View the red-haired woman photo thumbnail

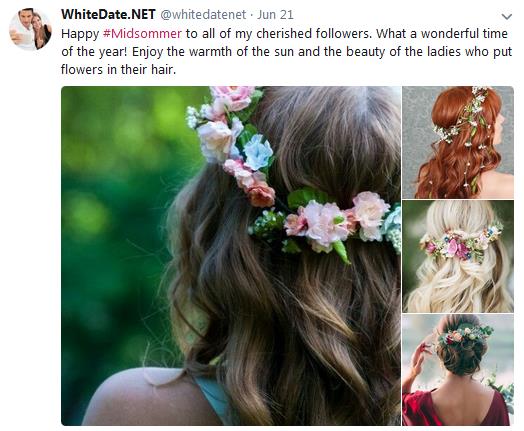pos(458,142)
